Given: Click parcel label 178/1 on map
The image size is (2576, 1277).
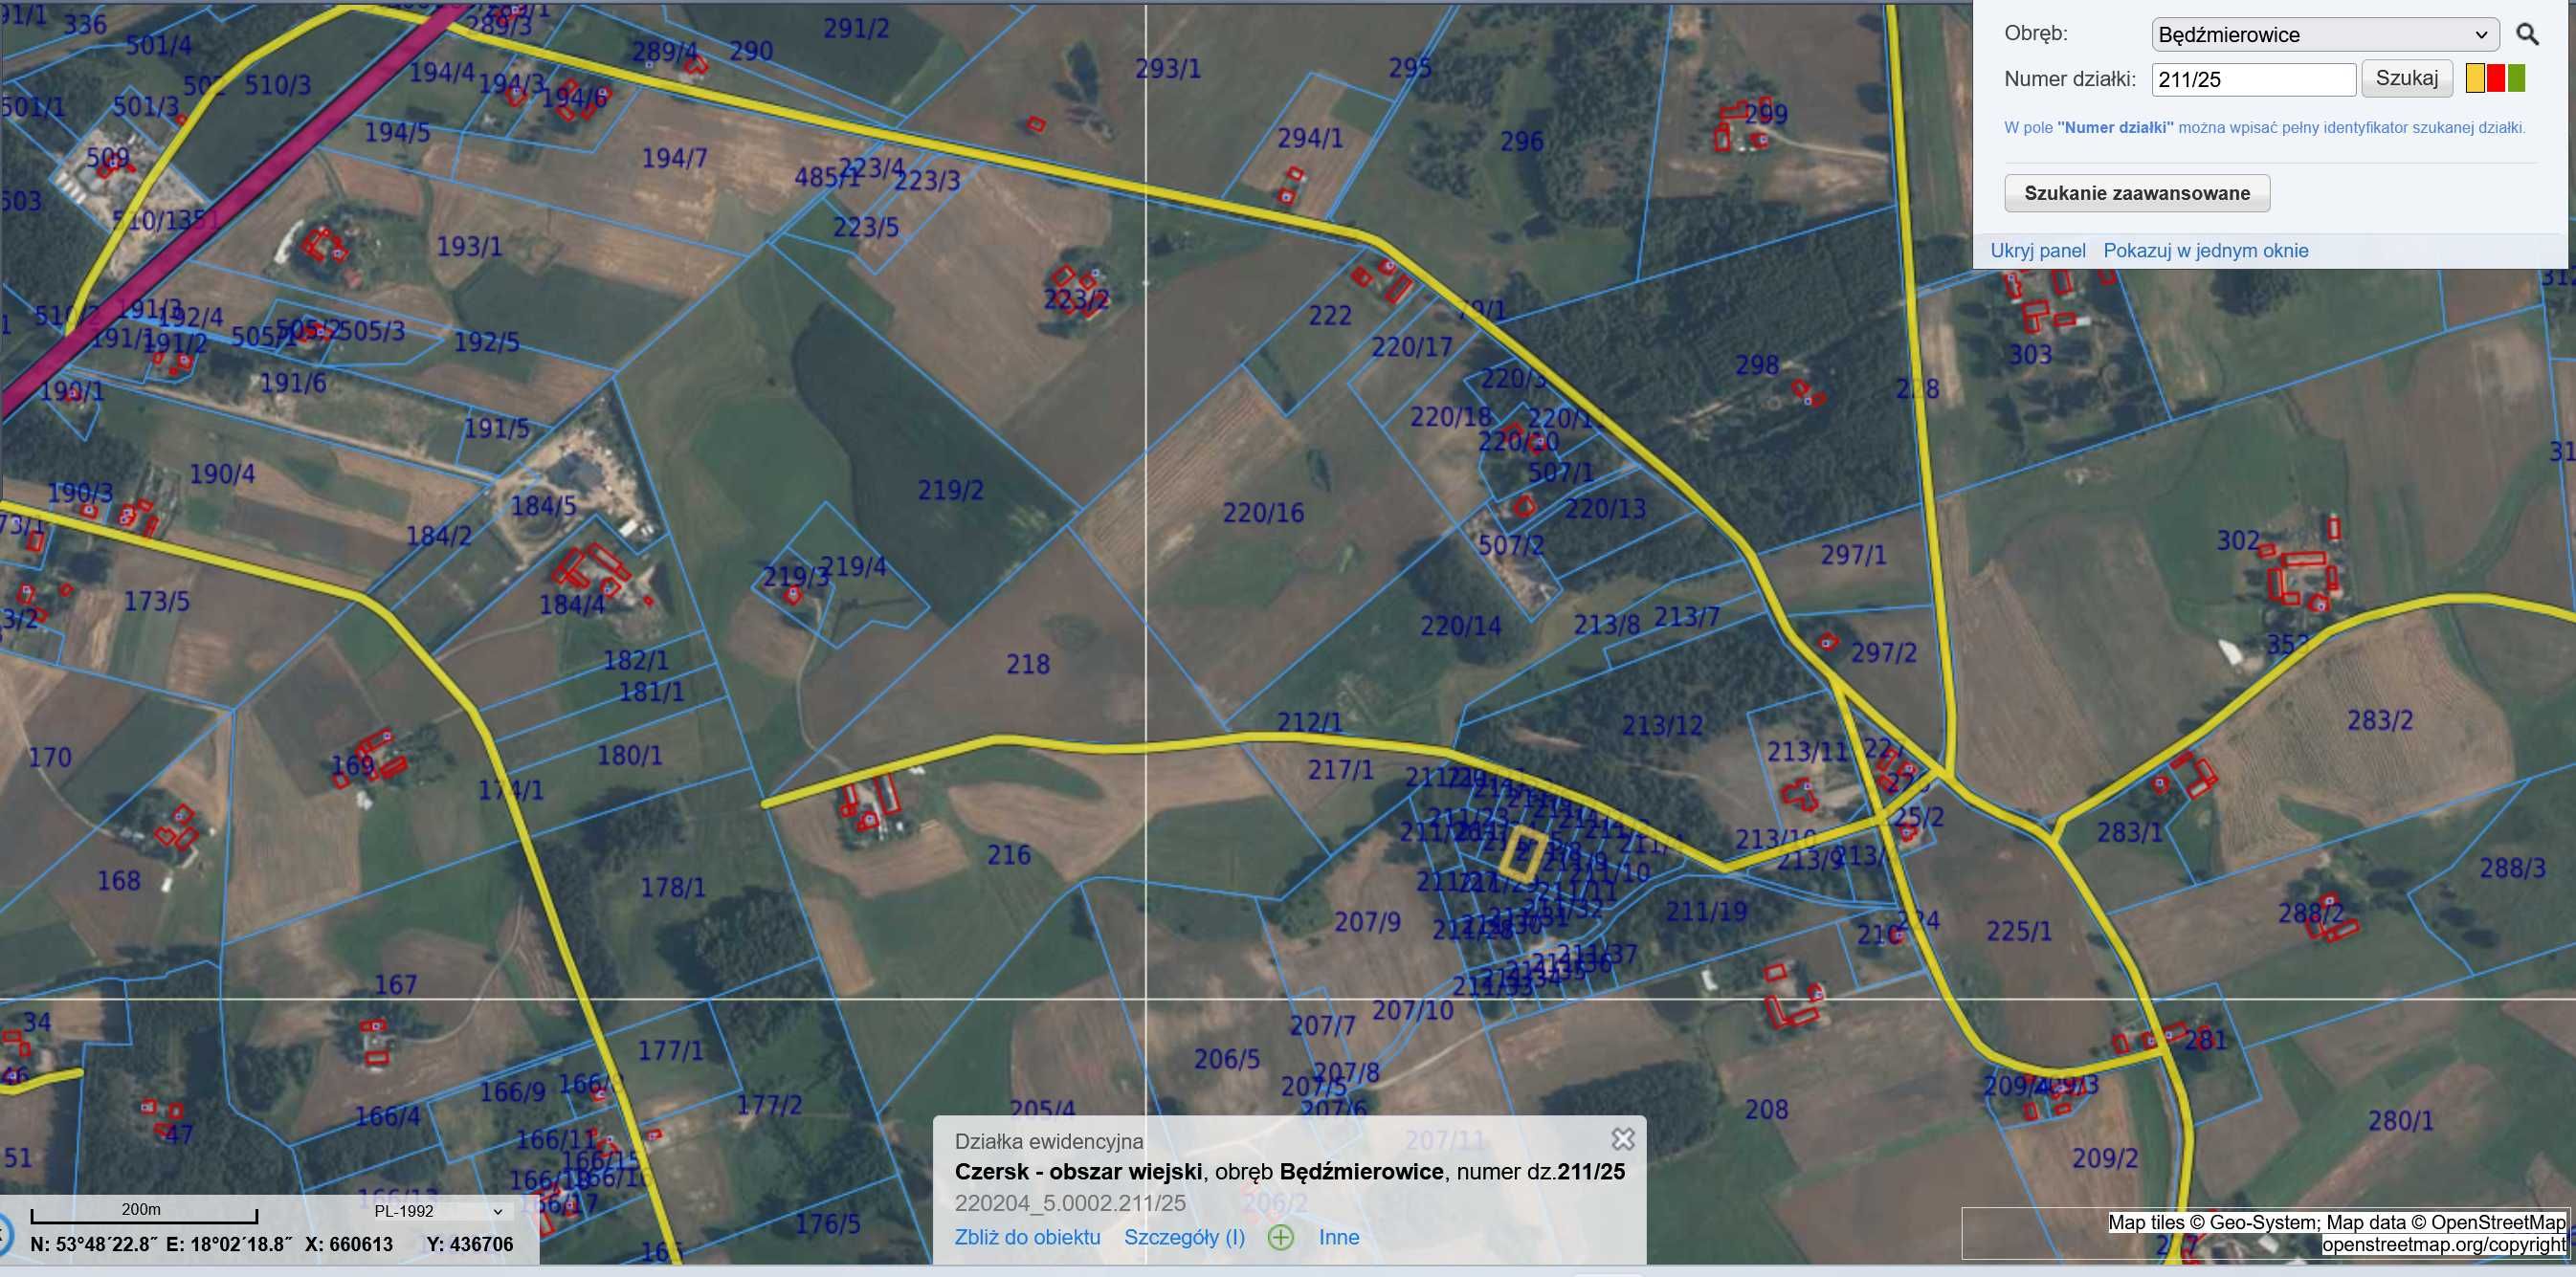Looking at the screenshot, I should click(672, 887).
